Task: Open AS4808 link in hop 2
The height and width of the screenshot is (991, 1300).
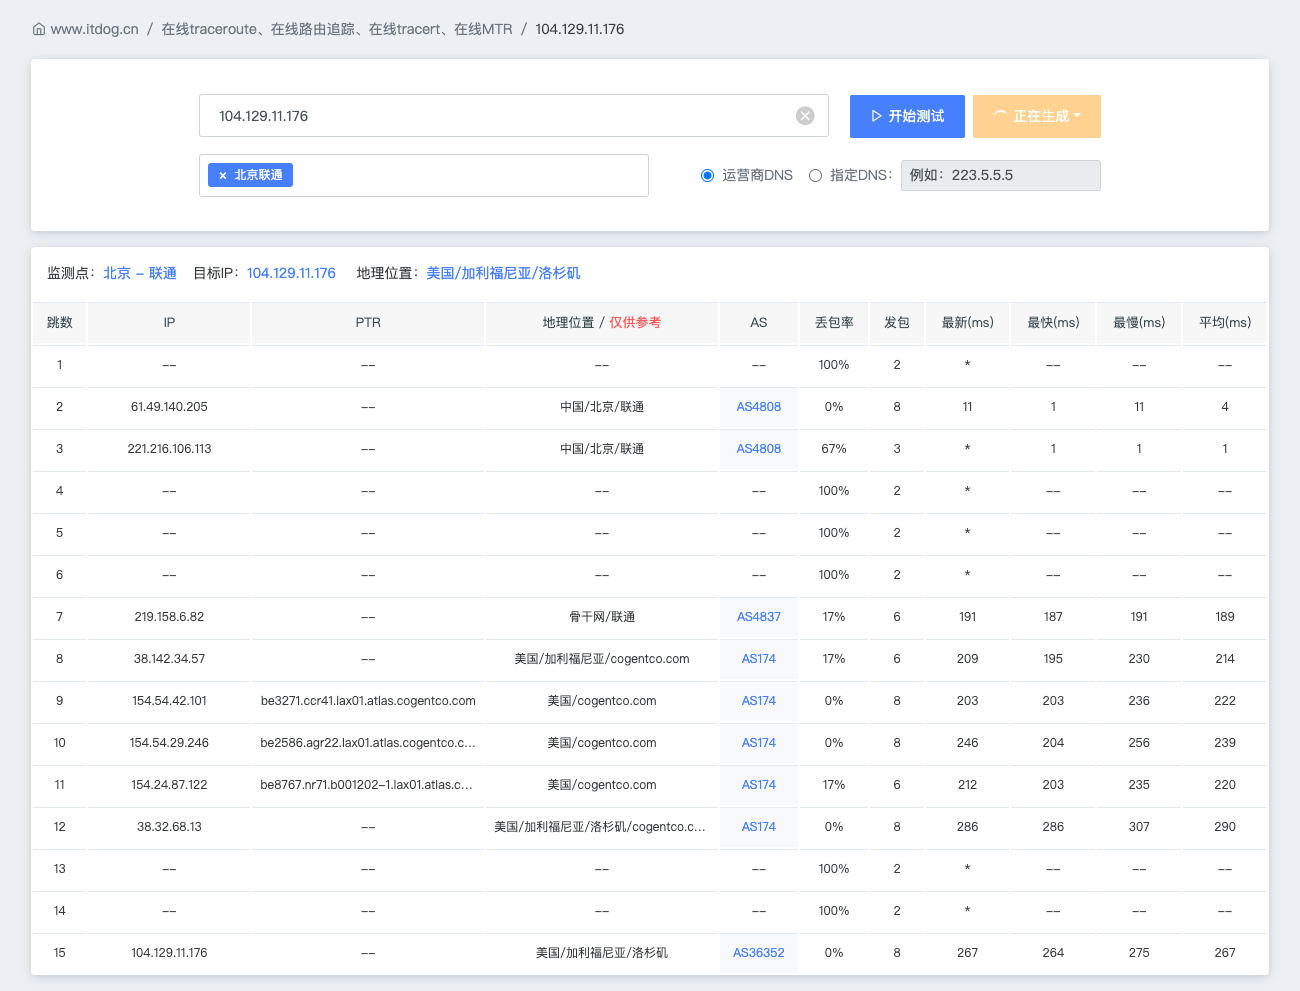Action: 759,407
